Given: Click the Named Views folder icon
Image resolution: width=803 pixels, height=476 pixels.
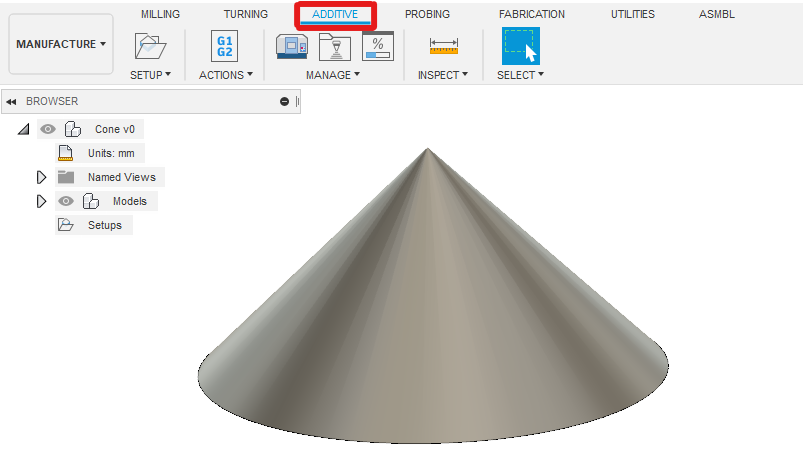Looking at the screenshot, I should point(66,177).
